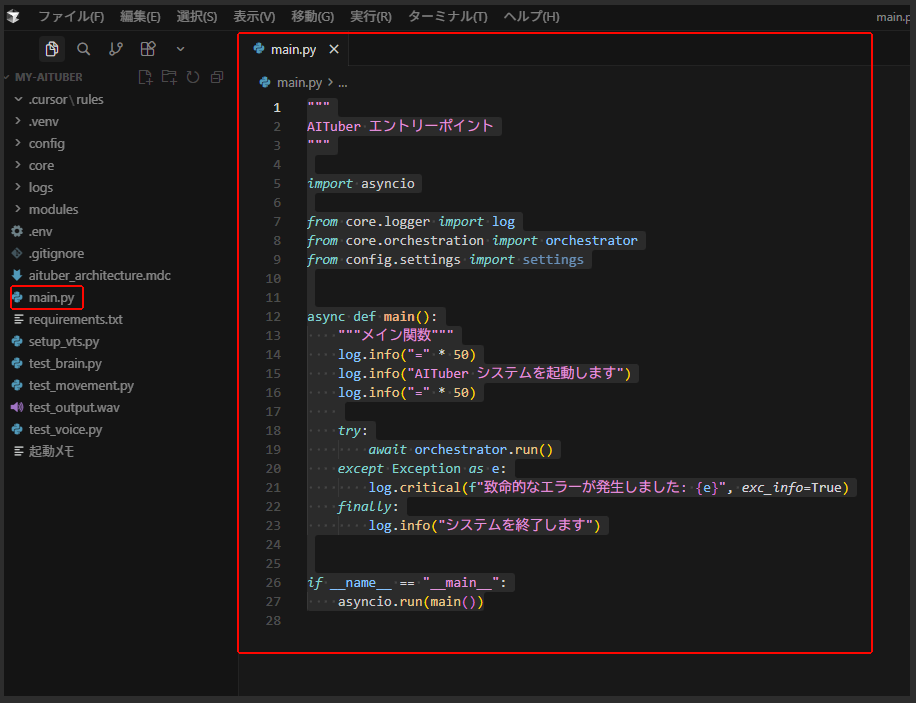Open the Extensions view icon
The image size is (916, 703).
pos(148,48)
